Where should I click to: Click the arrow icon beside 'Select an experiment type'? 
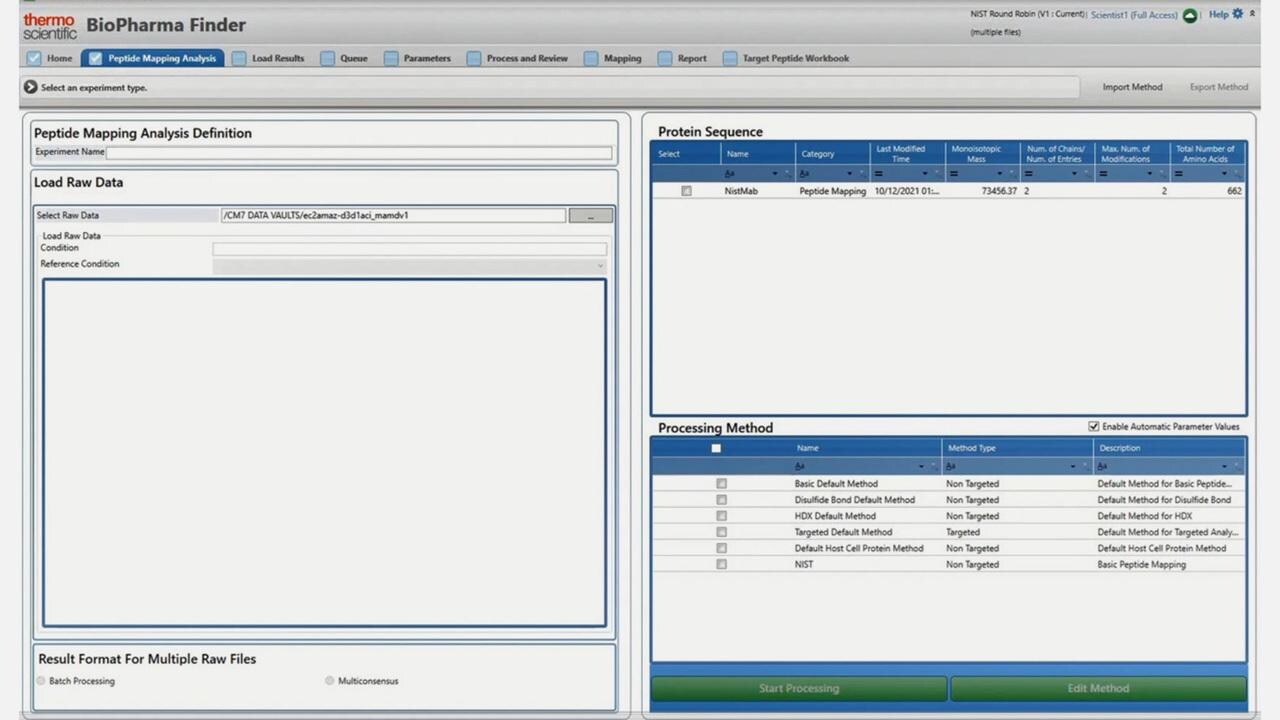[30, 87]
